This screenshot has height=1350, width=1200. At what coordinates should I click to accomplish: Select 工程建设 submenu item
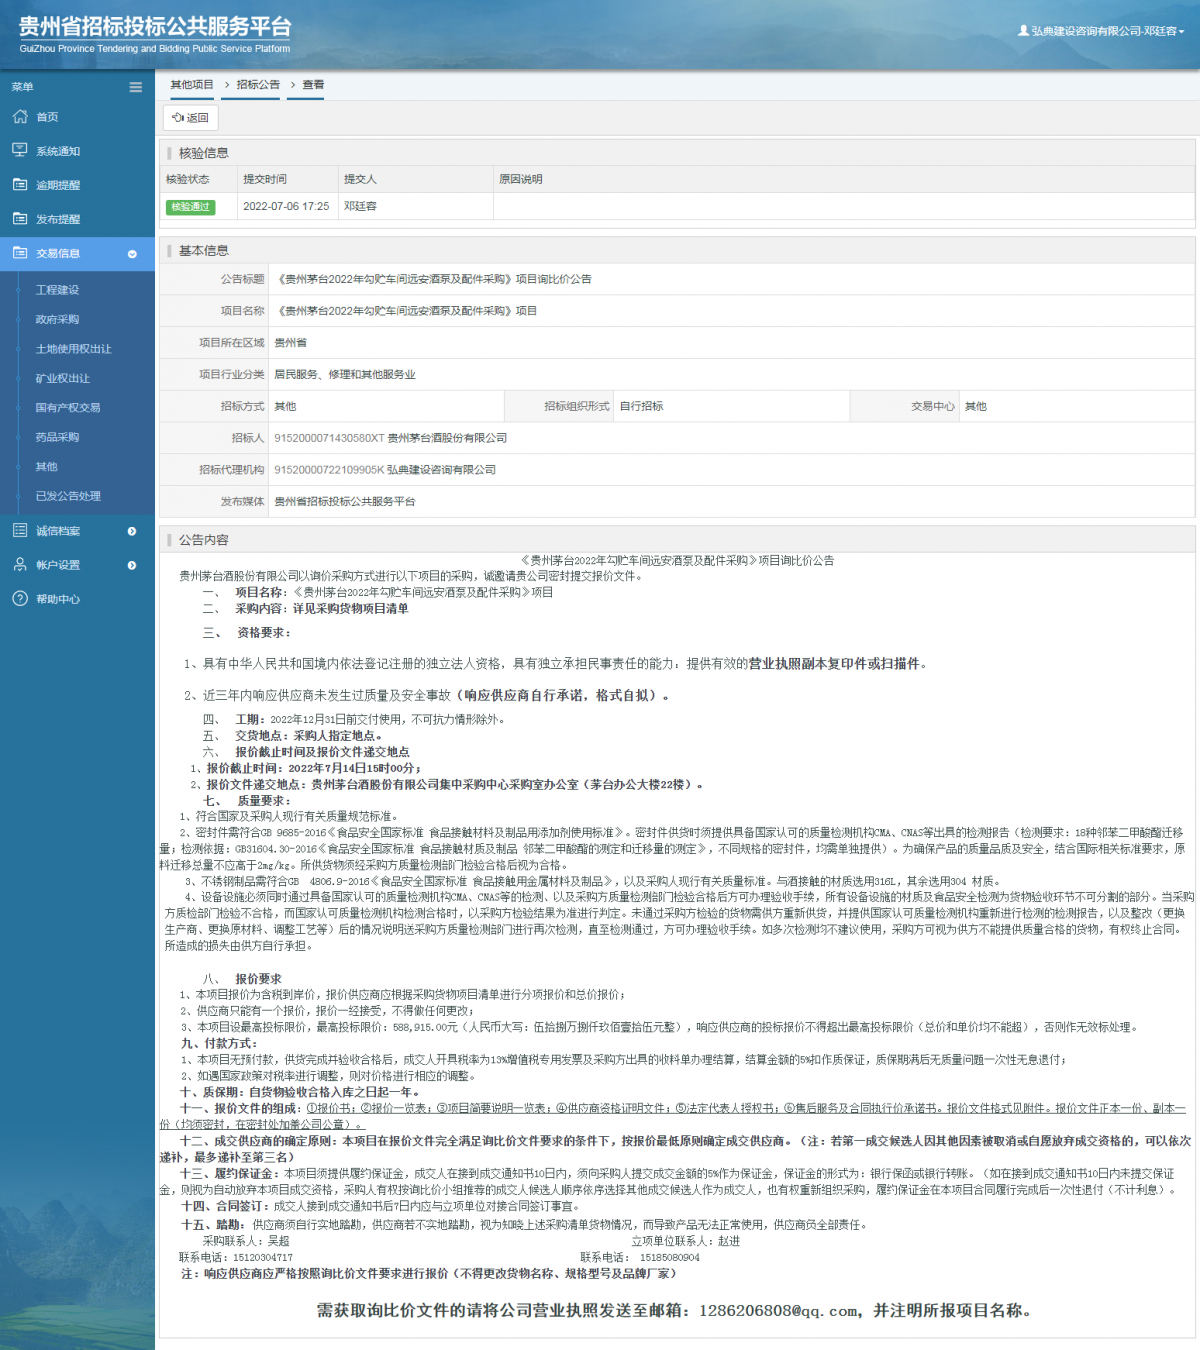[57, 290]
